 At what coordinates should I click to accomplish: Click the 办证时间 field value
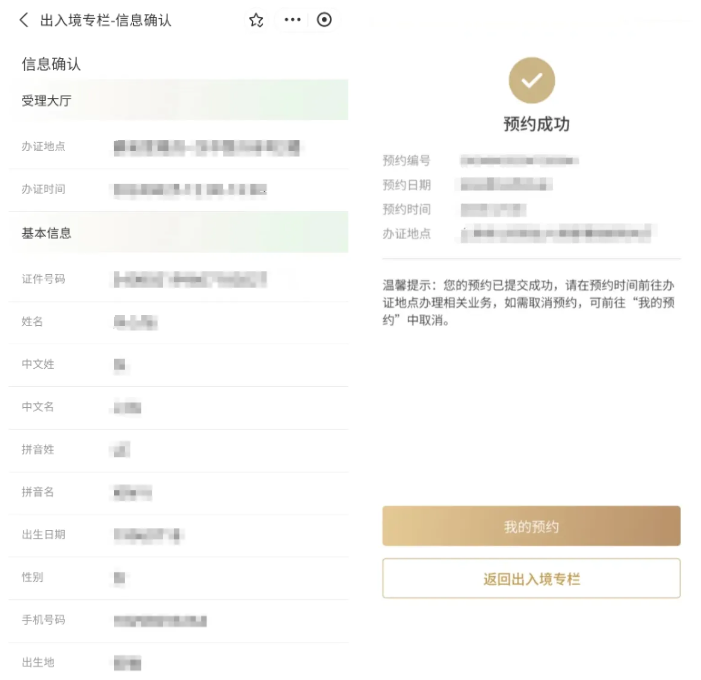190,189
